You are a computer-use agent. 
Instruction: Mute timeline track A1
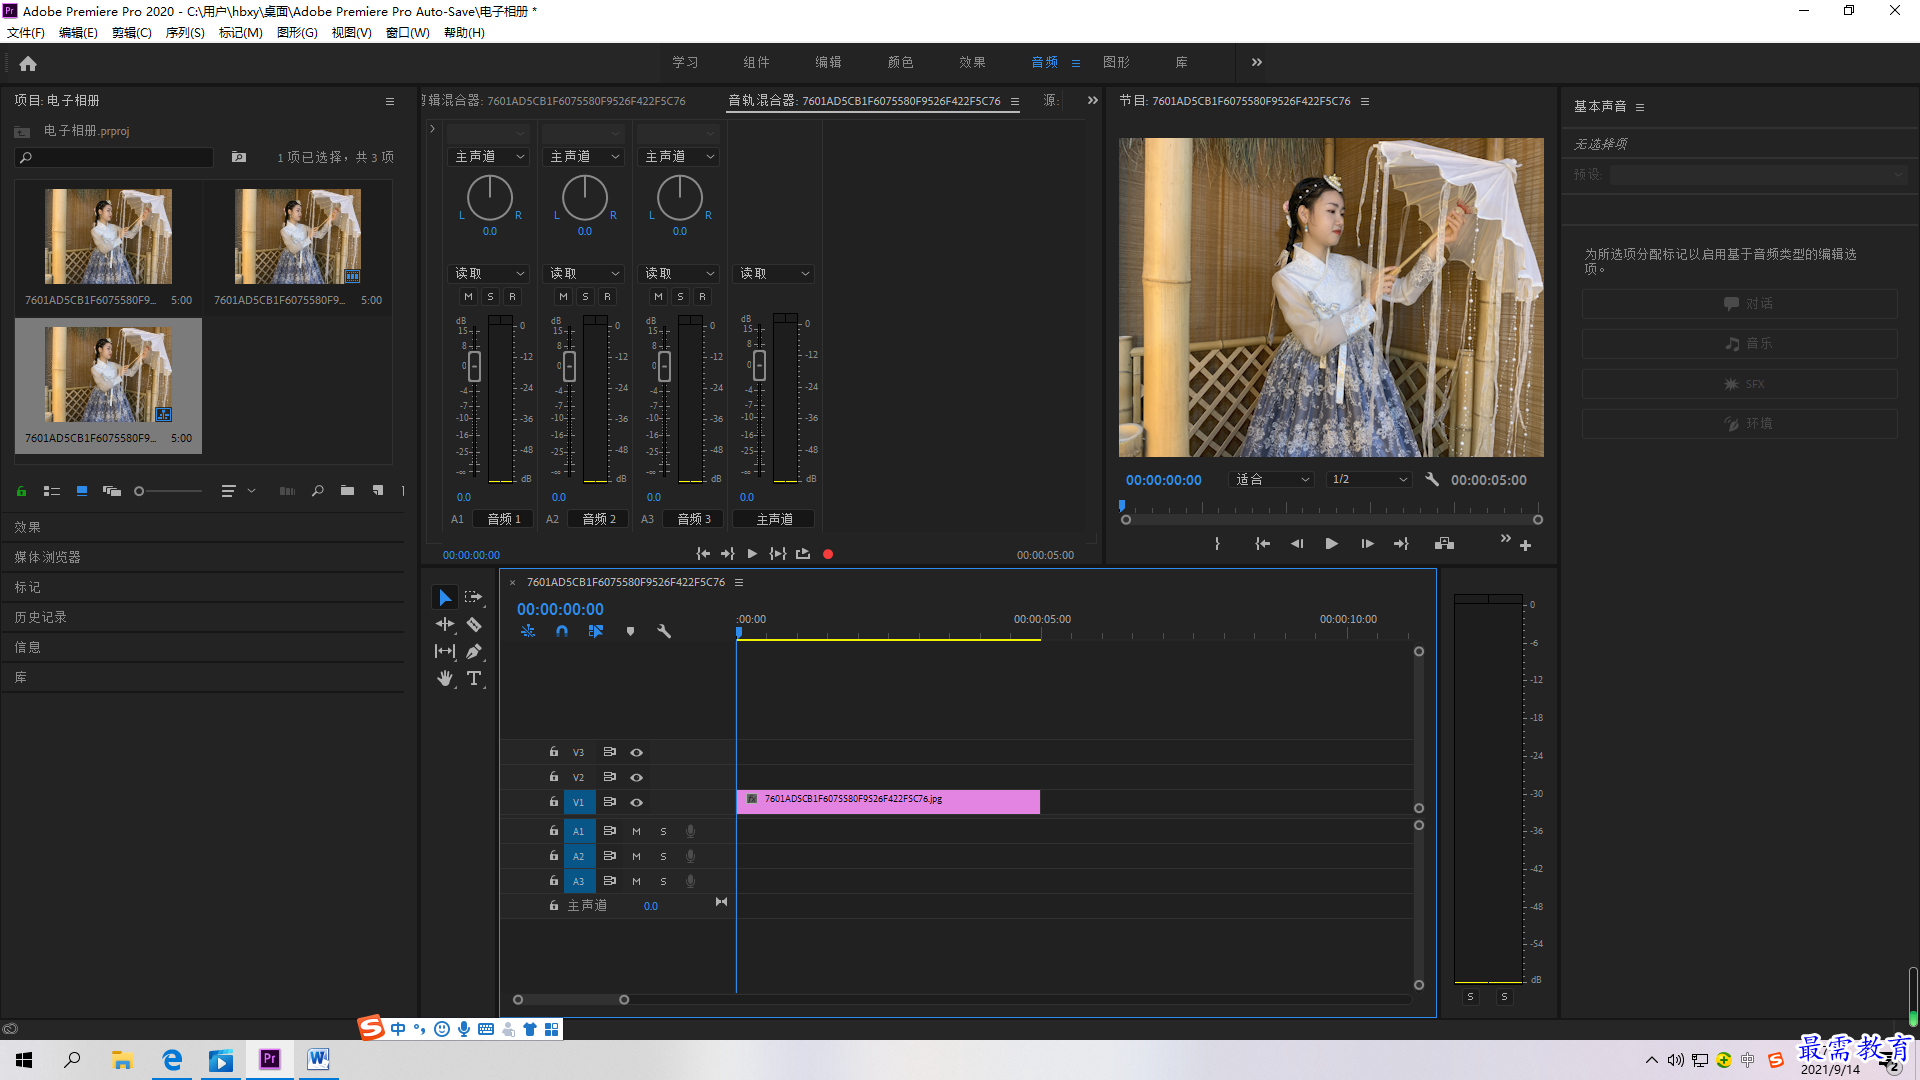[636, 831]
